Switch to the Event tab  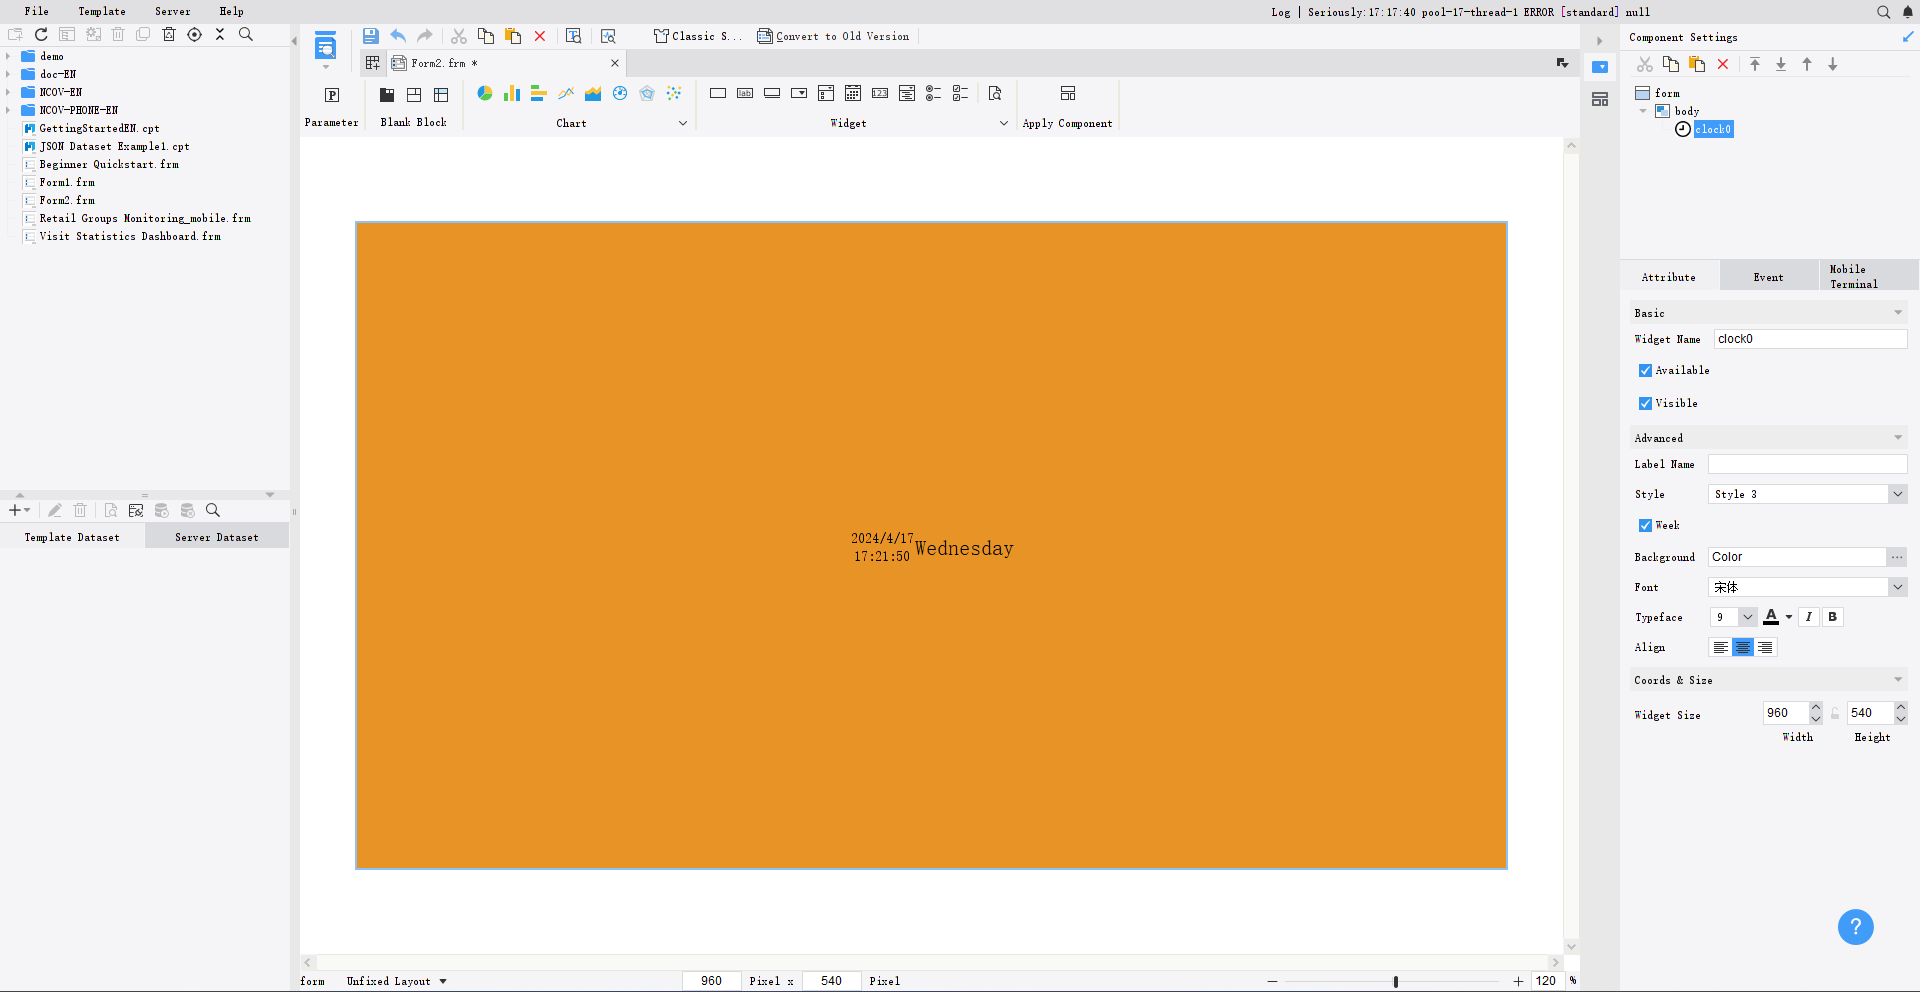pyautogui.click(x=1768, y=277)
